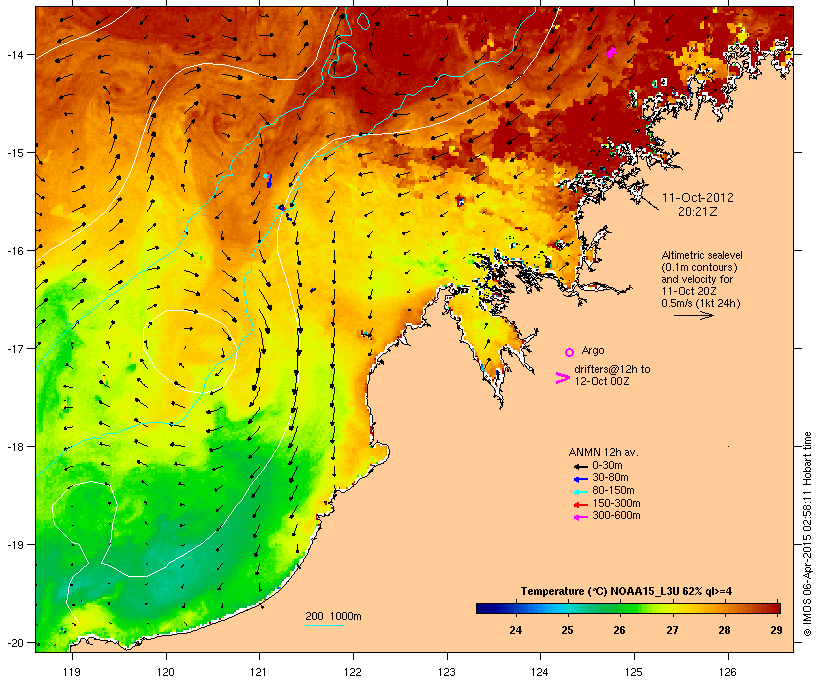This screenshot has height=680, width=820.
Task: Click the 0-30m depth label
Action: pyautogui.click(x=607, y=466)
